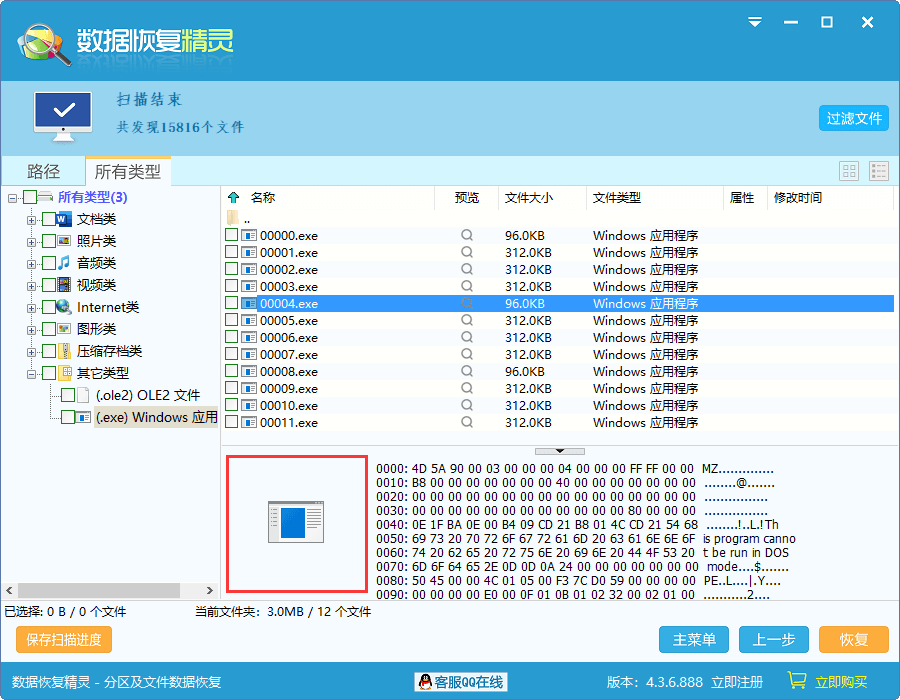The width and height of the screenshot is (900, 700).
Task: Check the box for 00011.exe
Action: [x=231, y=422]
